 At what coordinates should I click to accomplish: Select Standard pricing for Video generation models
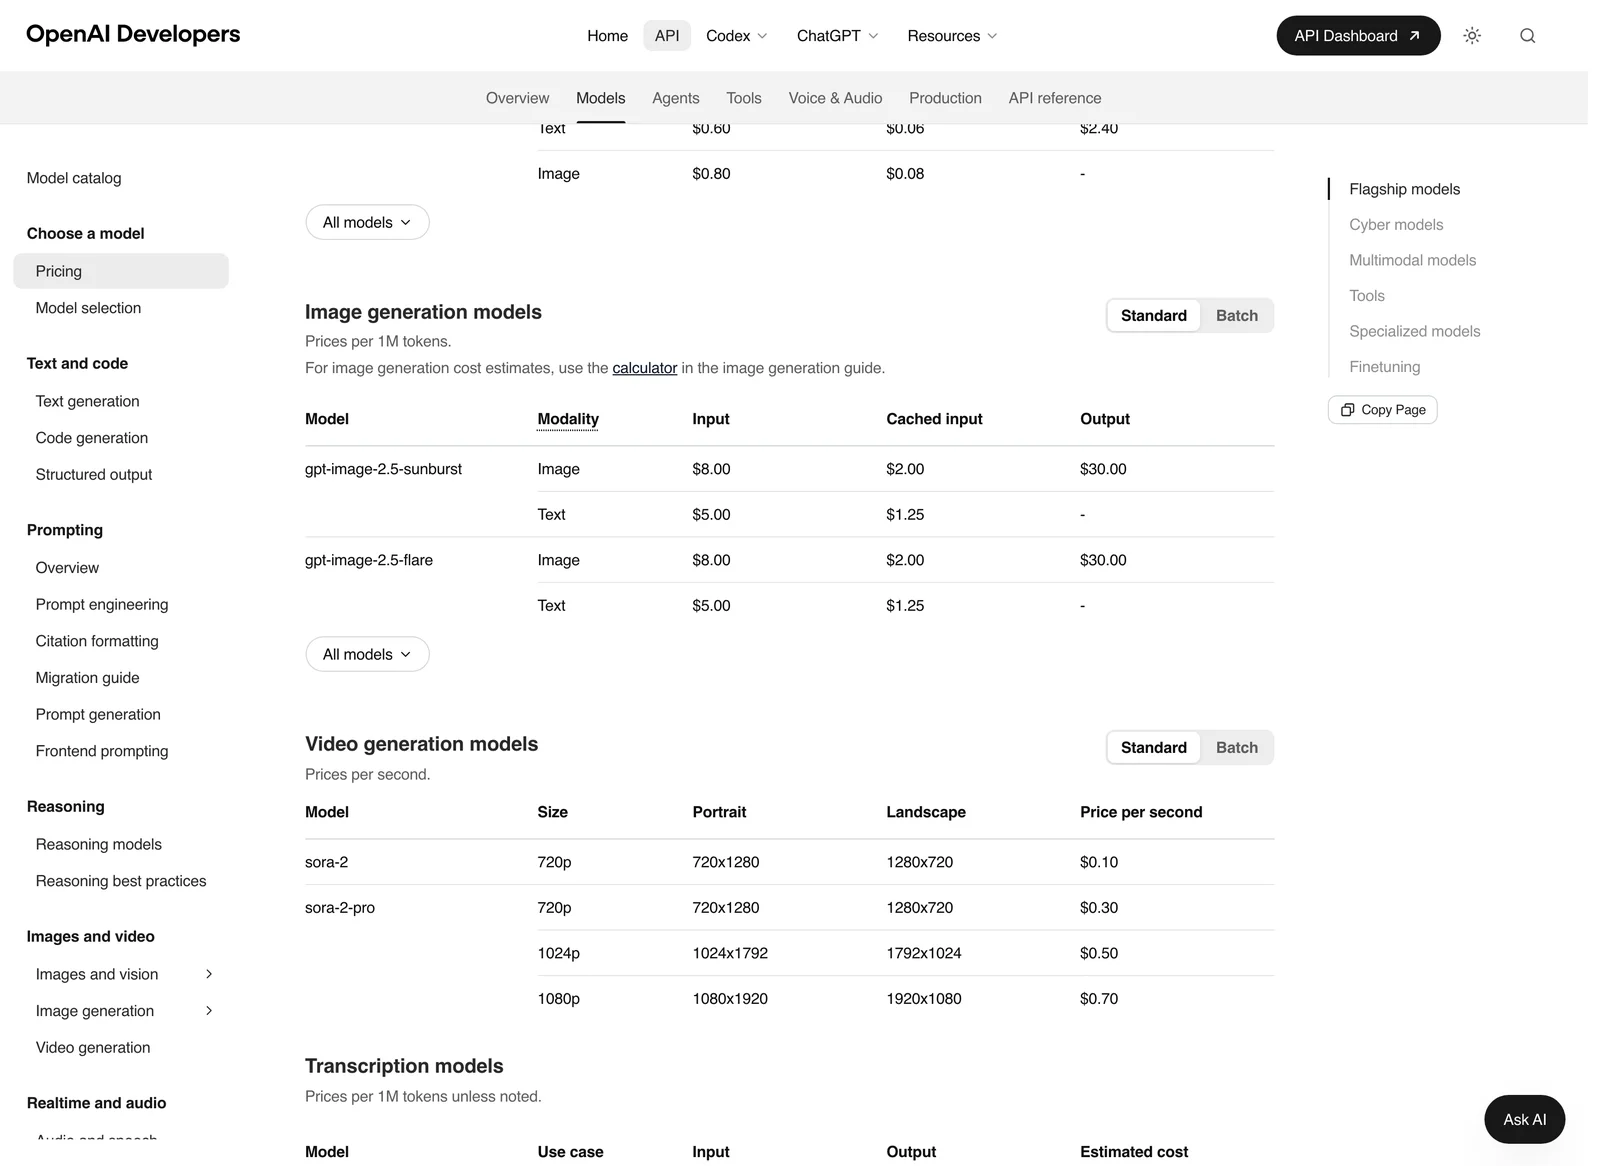(x=1154, y=748)
